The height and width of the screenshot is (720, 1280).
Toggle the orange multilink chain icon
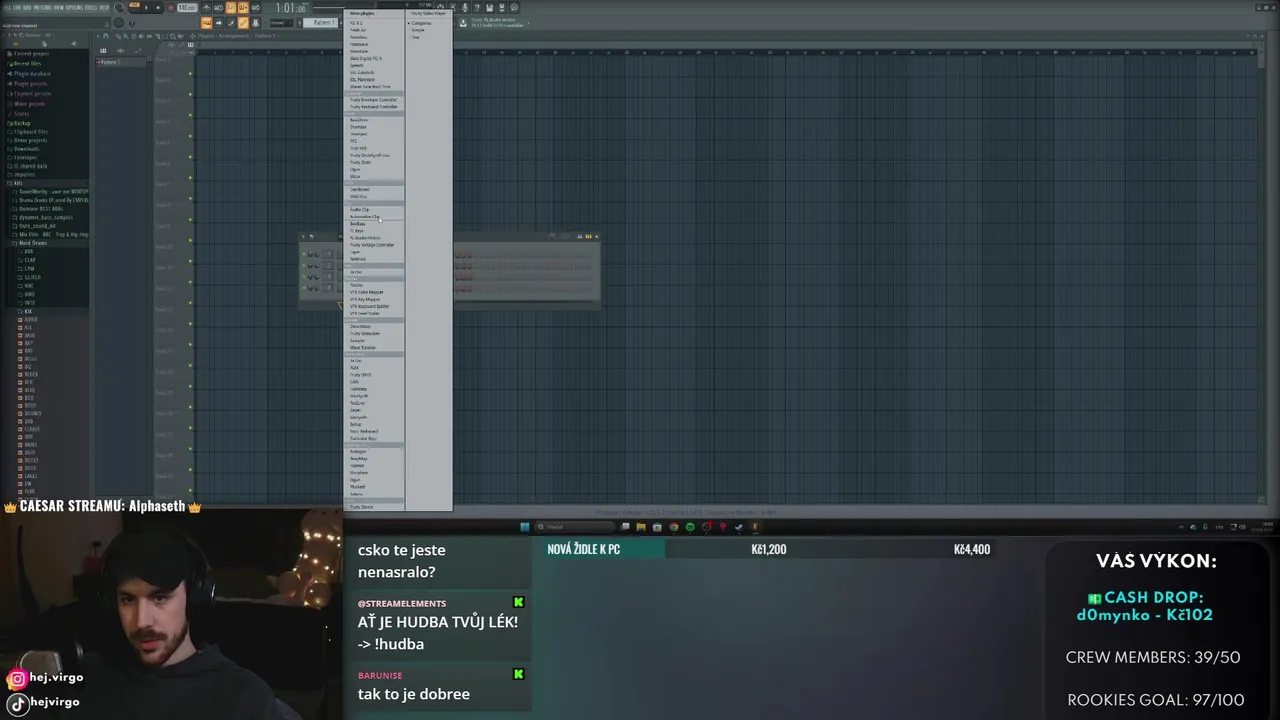point(243,22)
